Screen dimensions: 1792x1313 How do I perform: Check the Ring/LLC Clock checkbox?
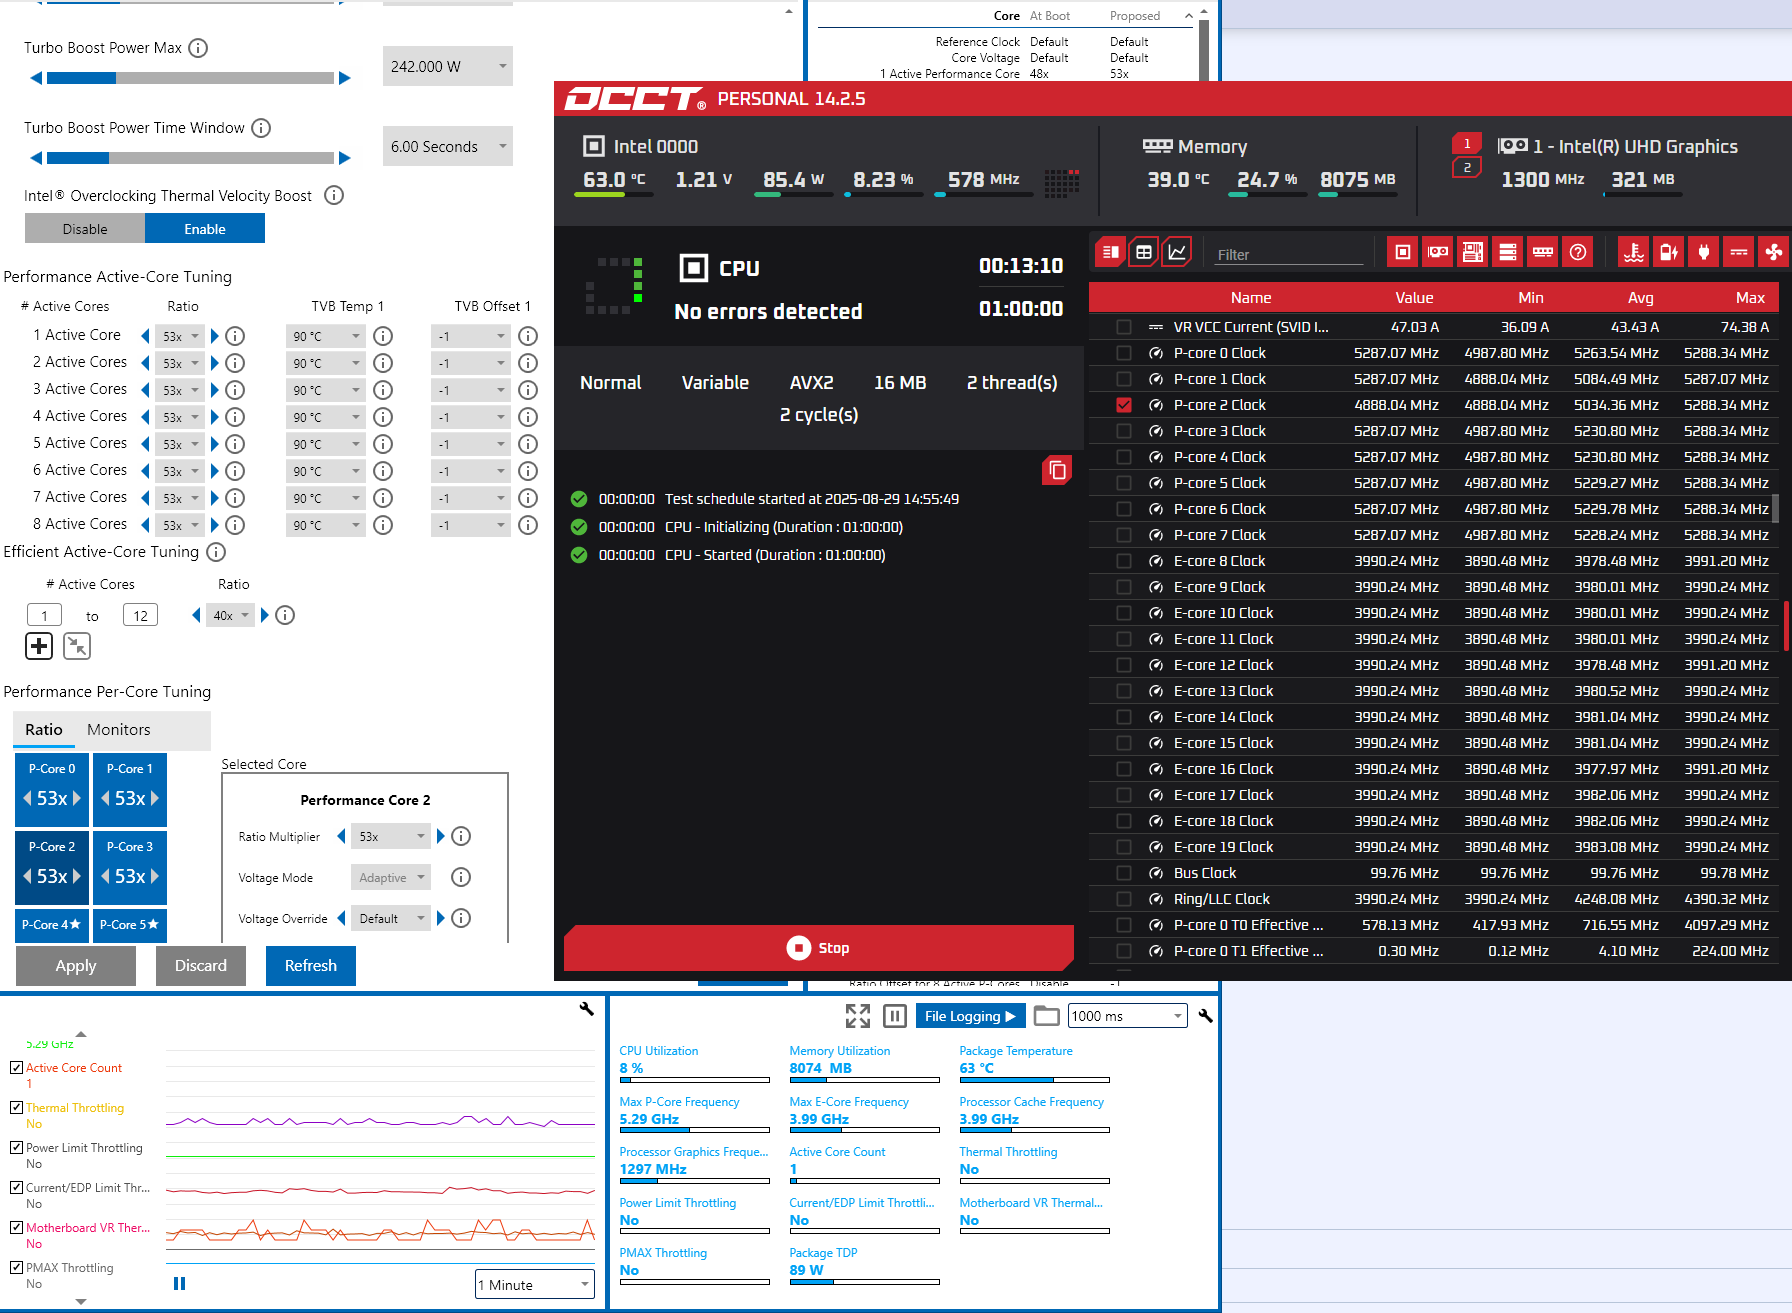point(1124,899)
